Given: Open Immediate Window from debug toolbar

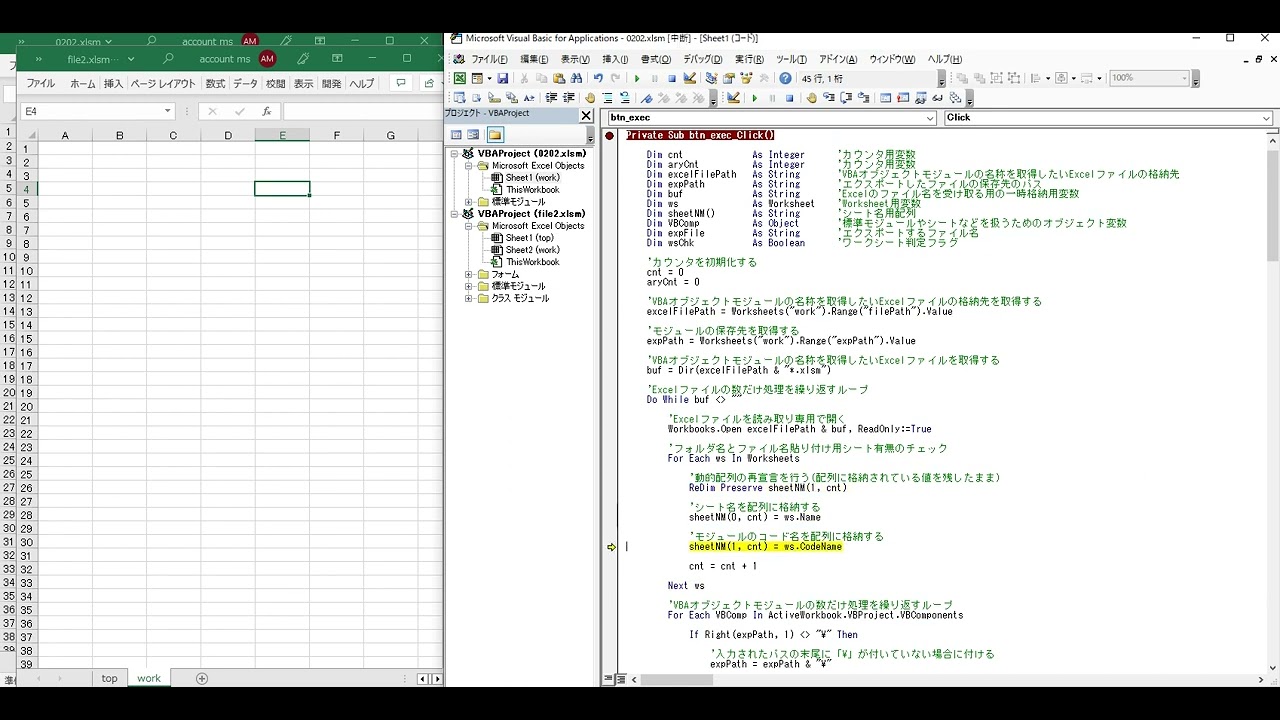Looking at the screenshot, I should tap(903, 98).
